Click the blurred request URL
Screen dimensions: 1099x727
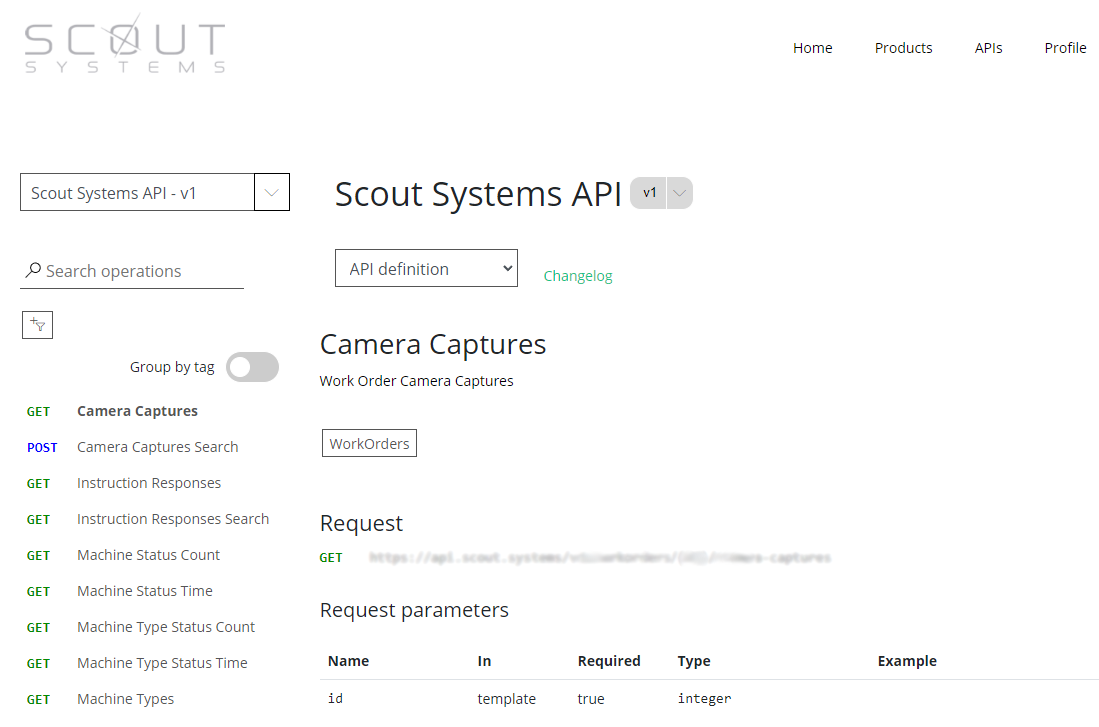pyautogui.click(x=600, y=558)
